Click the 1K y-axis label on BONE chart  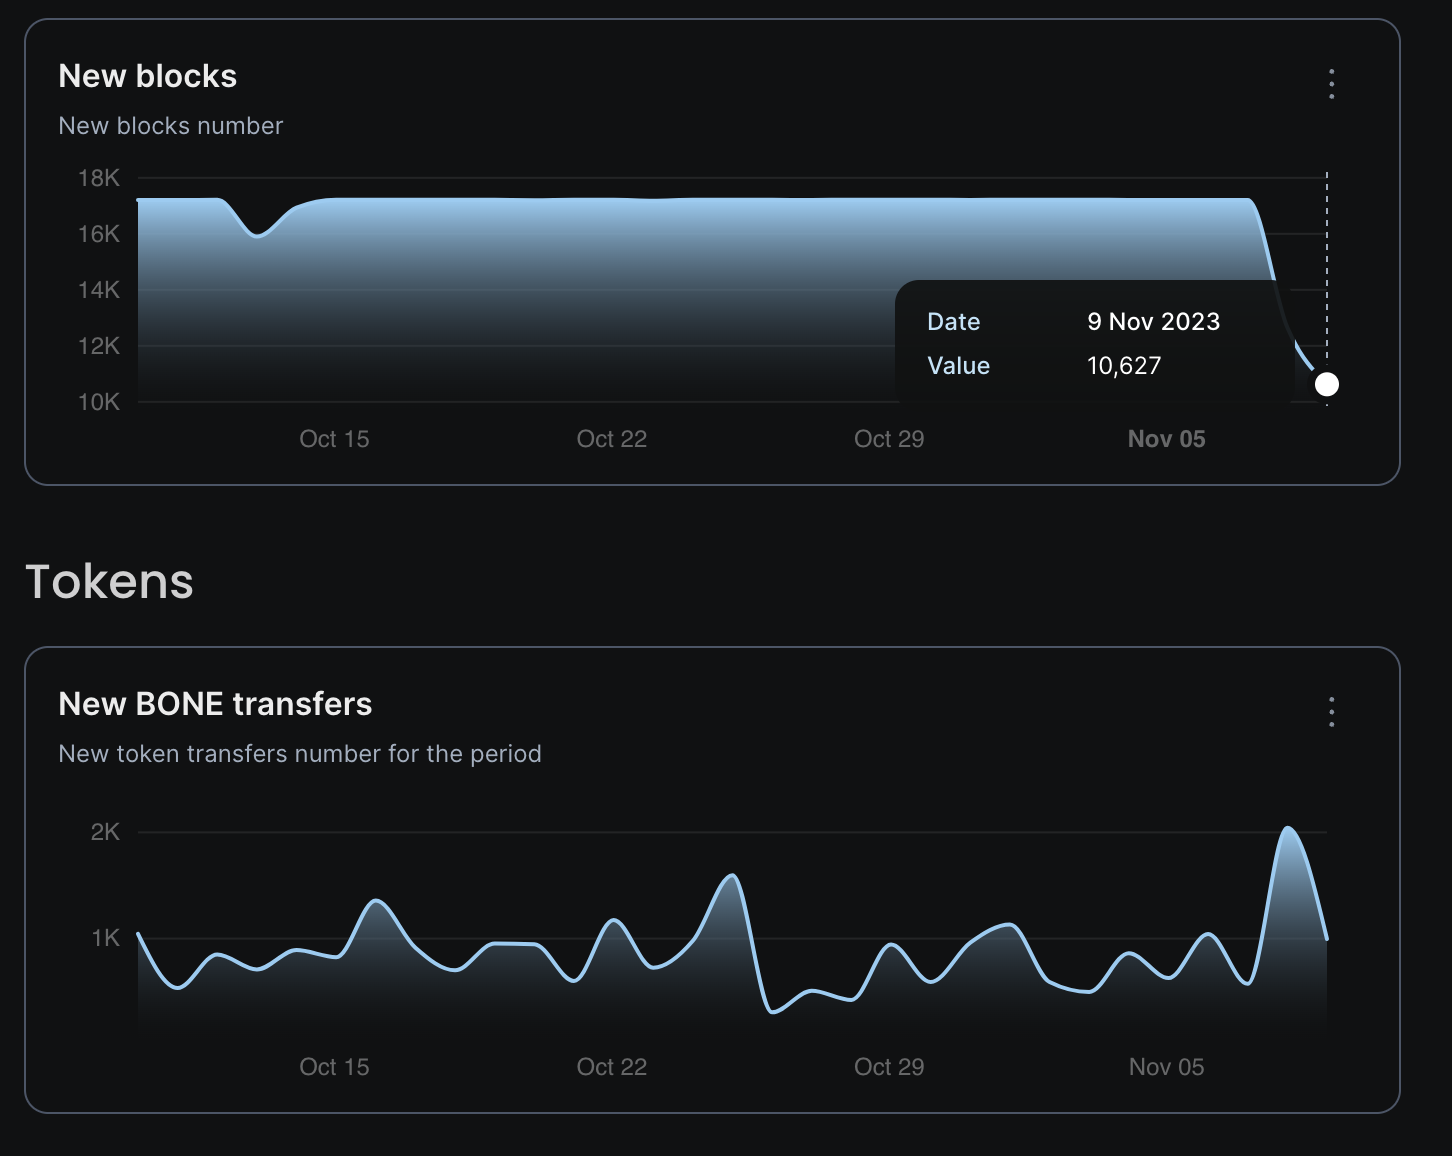(105, 938)
